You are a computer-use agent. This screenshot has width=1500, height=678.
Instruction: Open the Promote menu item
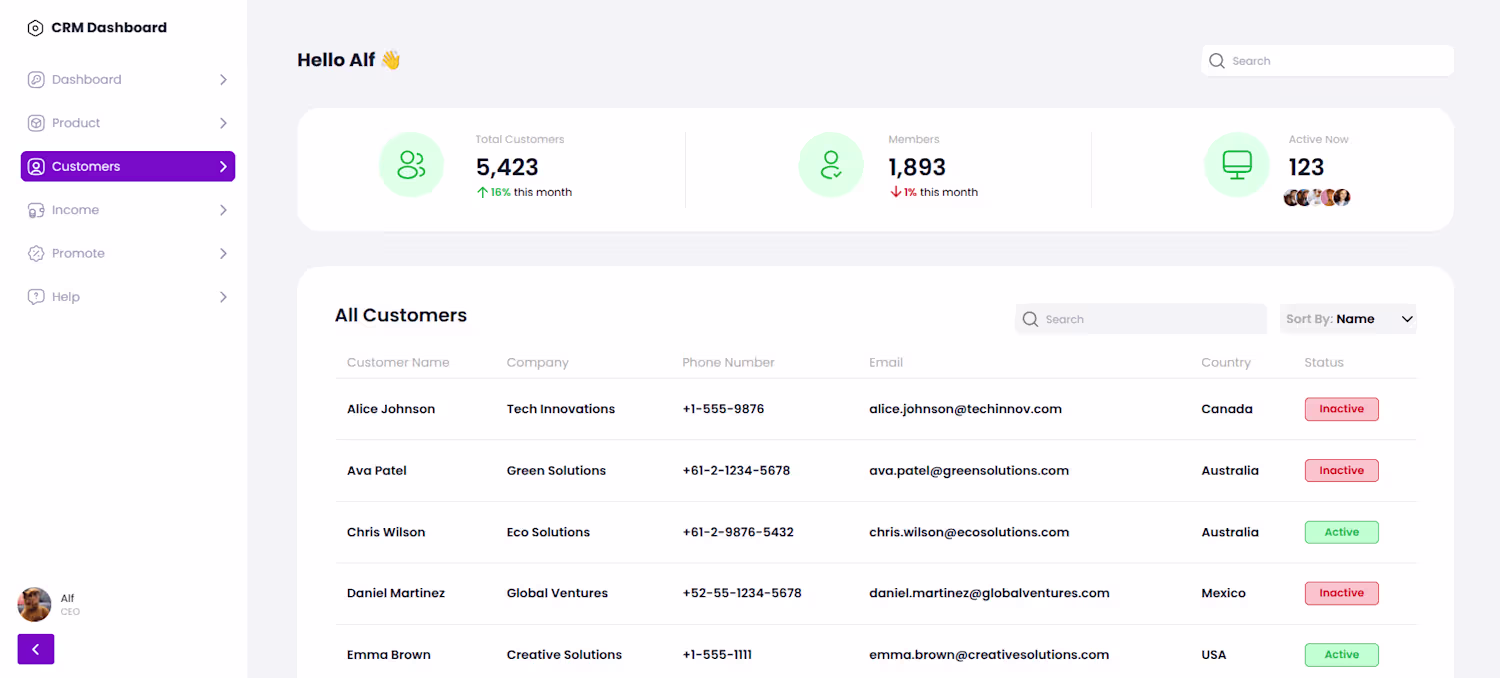coord(128,254)
